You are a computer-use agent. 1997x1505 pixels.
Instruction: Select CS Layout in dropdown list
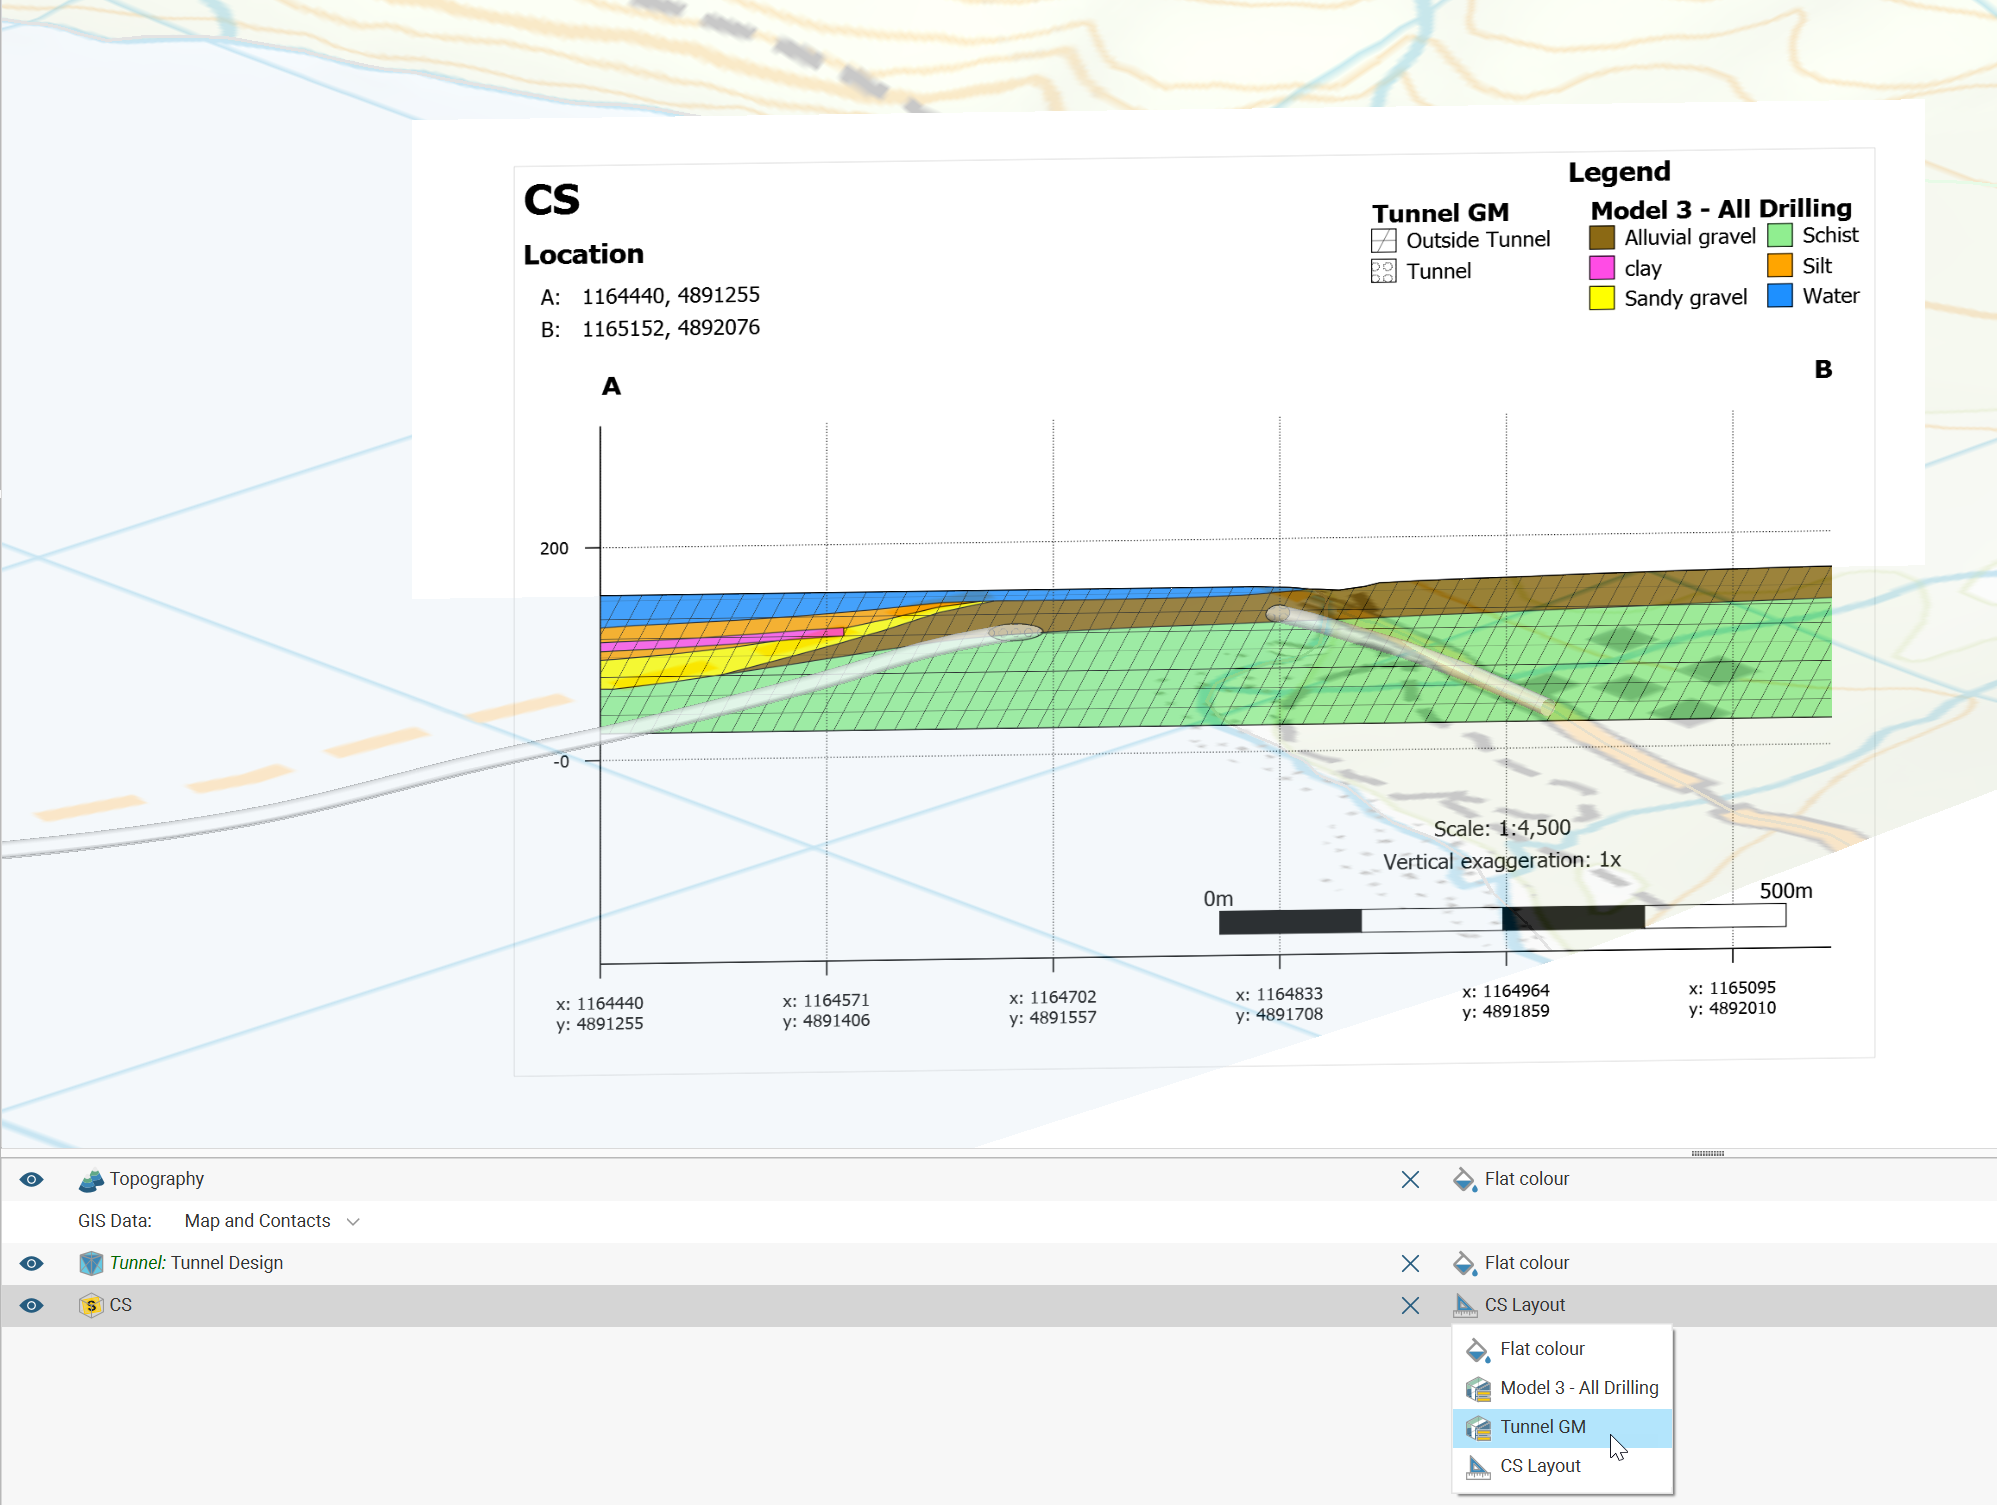[x=1540, y=1466]
